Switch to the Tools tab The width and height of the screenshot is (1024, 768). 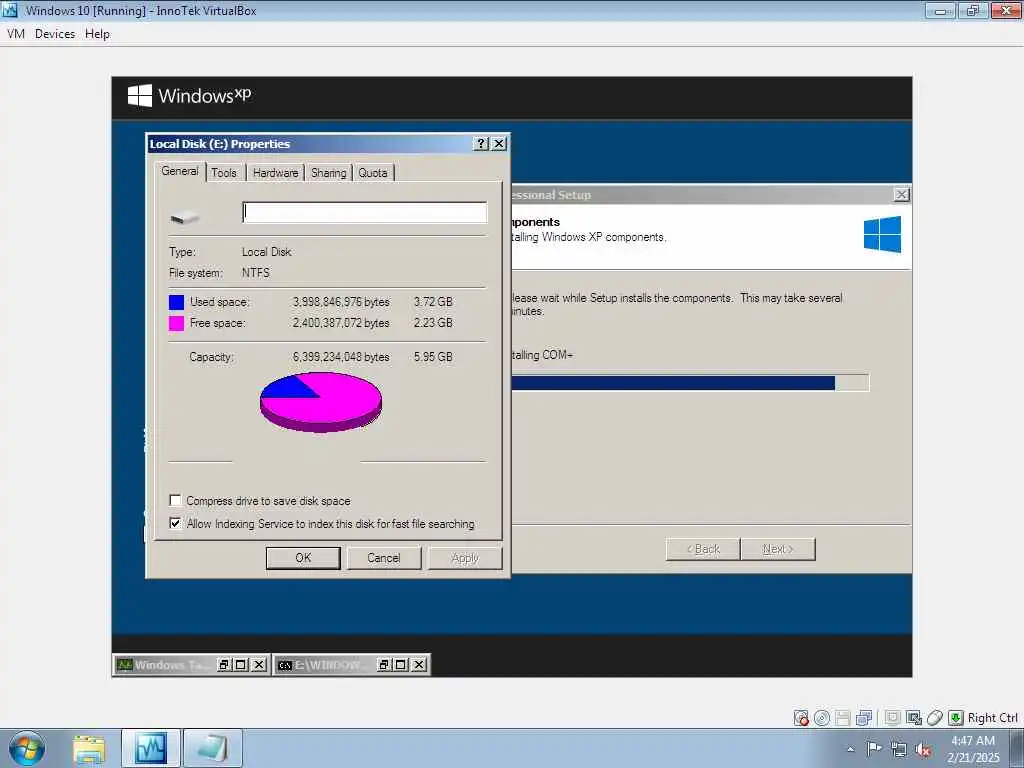(224, 173)
